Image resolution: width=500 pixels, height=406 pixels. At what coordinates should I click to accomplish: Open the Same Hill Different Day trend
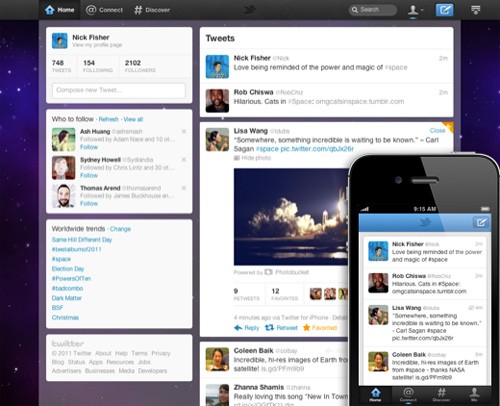tap(82, 240)
